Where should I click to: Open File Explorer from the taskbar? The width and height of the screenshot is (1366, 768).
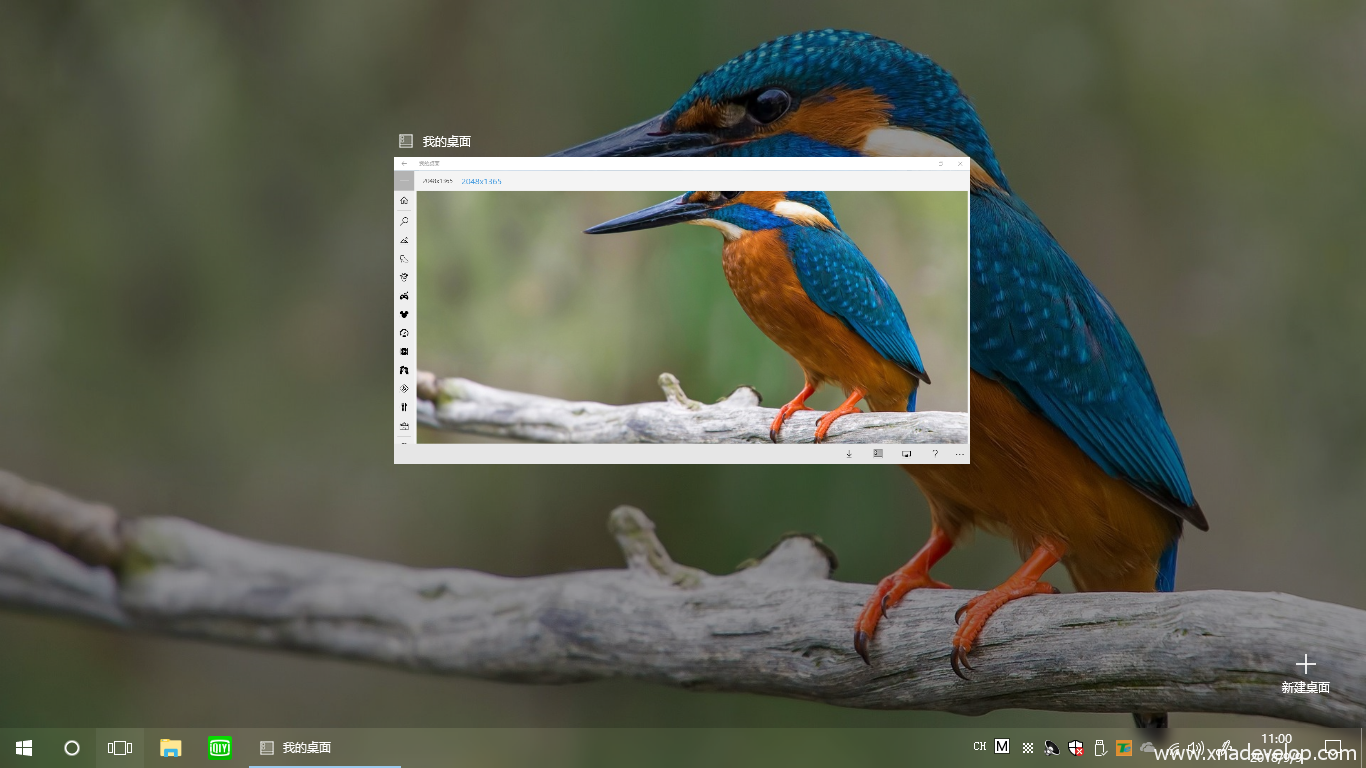click(x=171, y=748)
